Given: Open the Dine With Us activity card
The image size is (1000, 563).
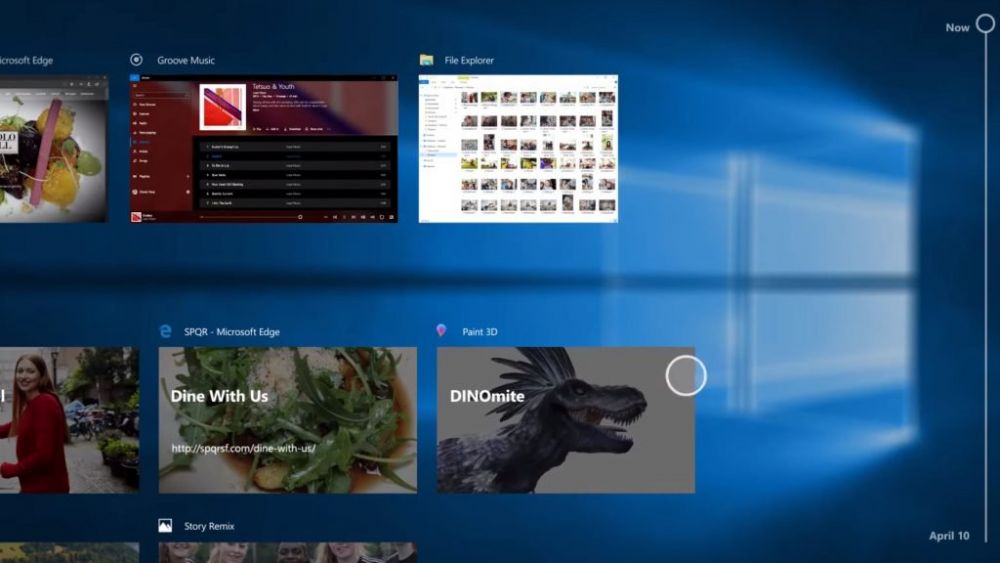Looking at the screenshot, I should (288, 420).
